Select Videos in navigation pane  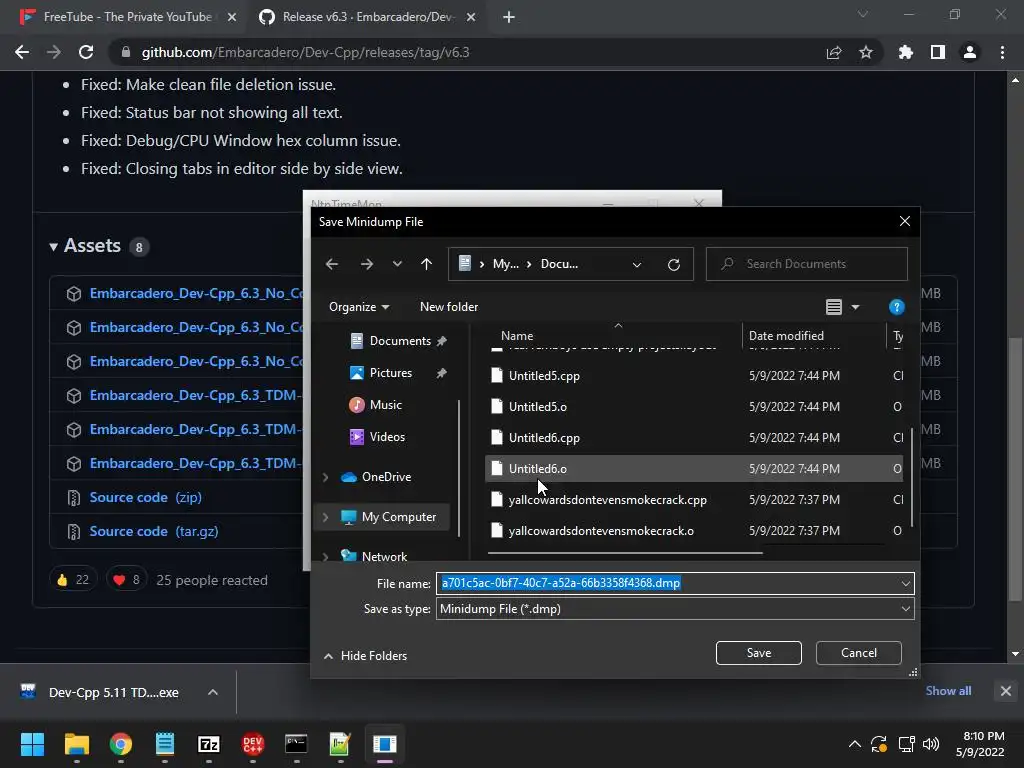[x=377, y=437]
